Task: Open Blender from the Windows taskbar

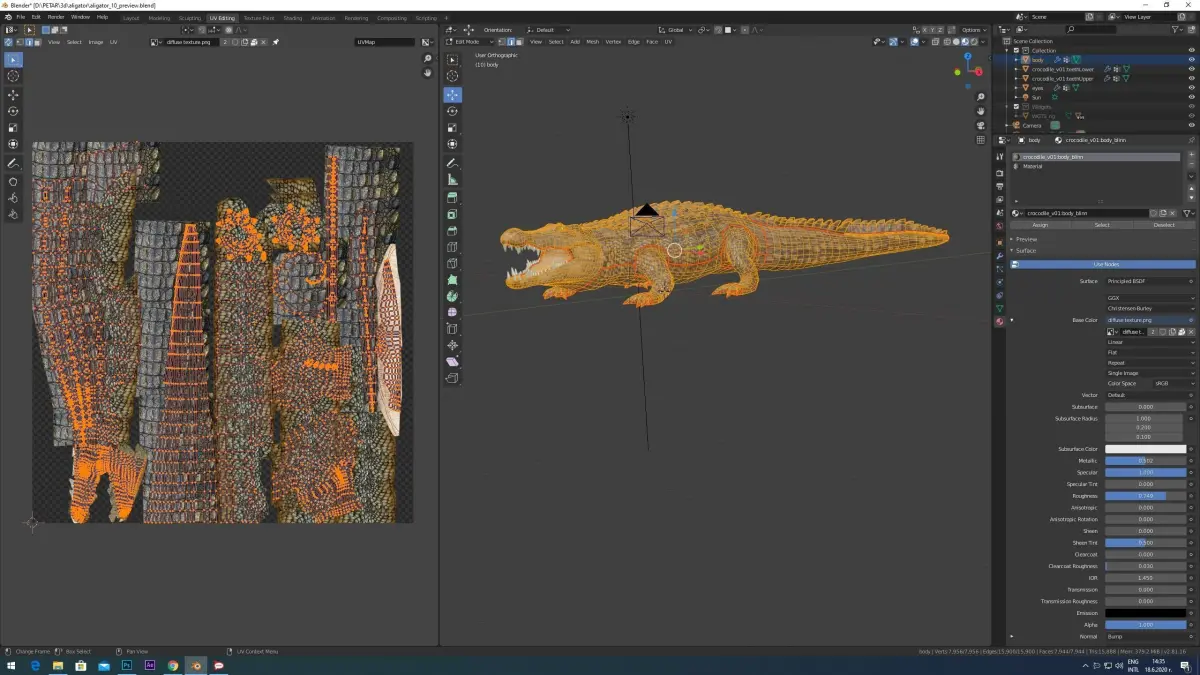Action: [195, 665]
